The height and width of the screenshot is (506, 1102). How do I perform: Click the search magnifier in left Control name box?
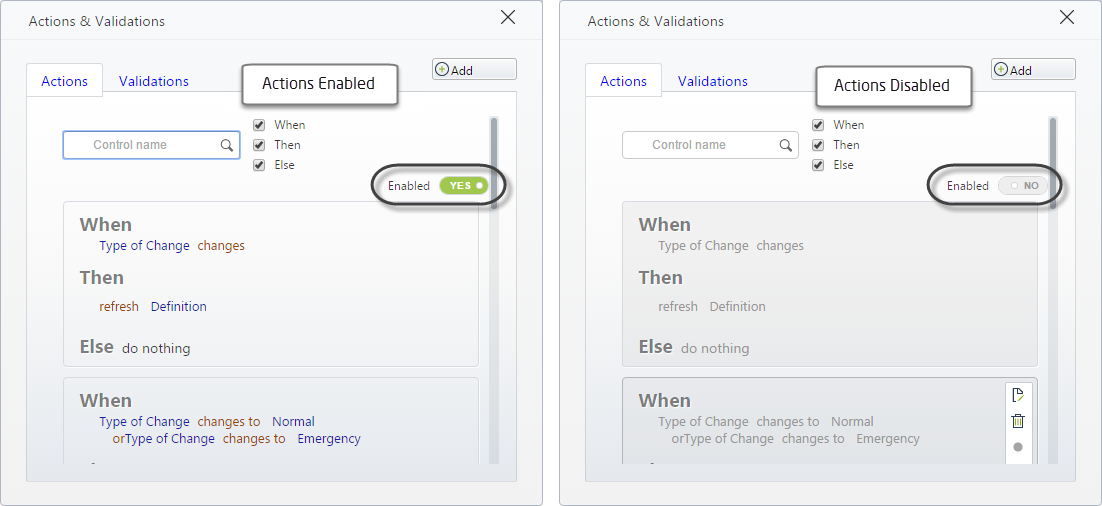click(226, 145)
